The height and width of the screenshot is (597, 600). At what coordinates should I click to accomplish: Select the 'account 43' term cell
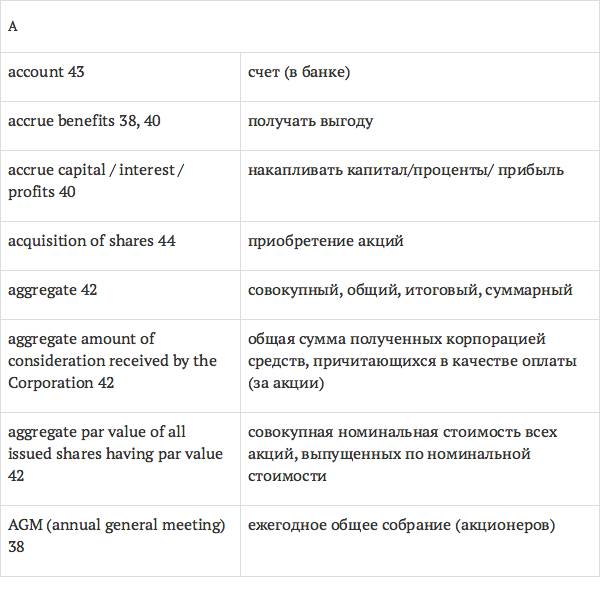pyautogui.click(x=47, y=72)
